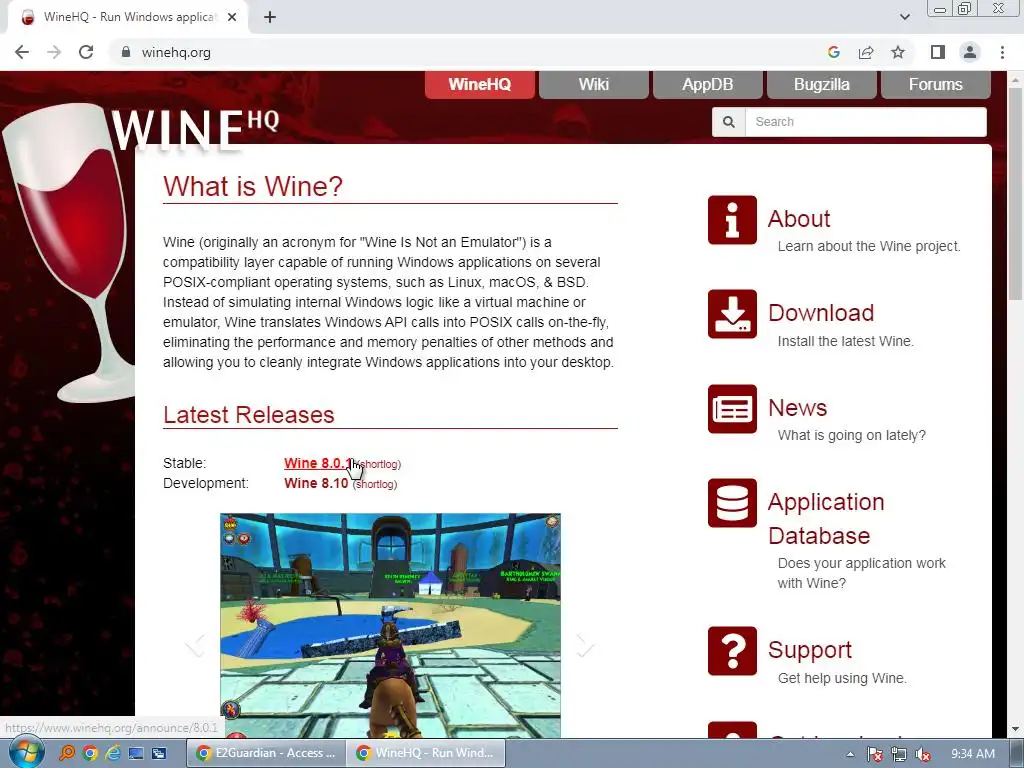Click the share page icon
Image resolution: width=1024 pixels, height=768 pixels.
(866, 52)
